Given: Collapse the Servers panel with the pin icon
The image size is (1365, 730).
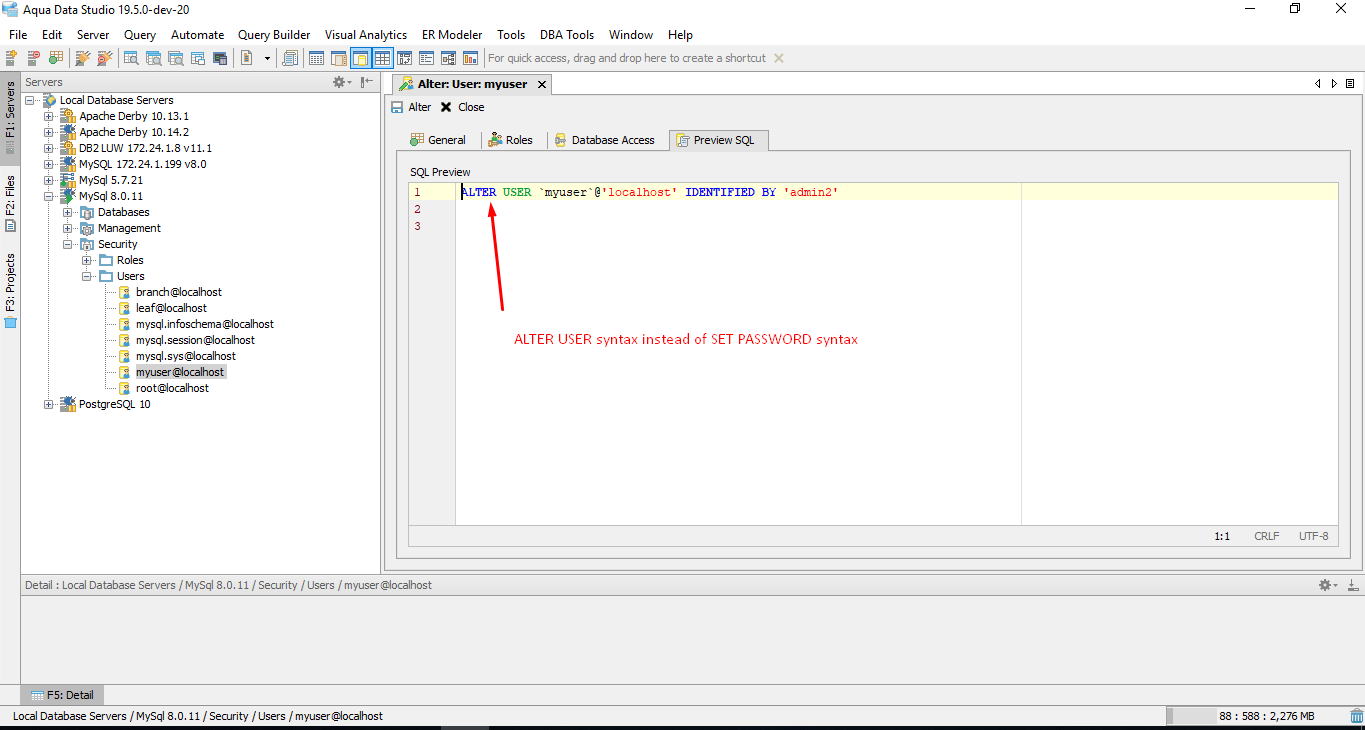Looking at the screenshot, I should tap(367, 82).
